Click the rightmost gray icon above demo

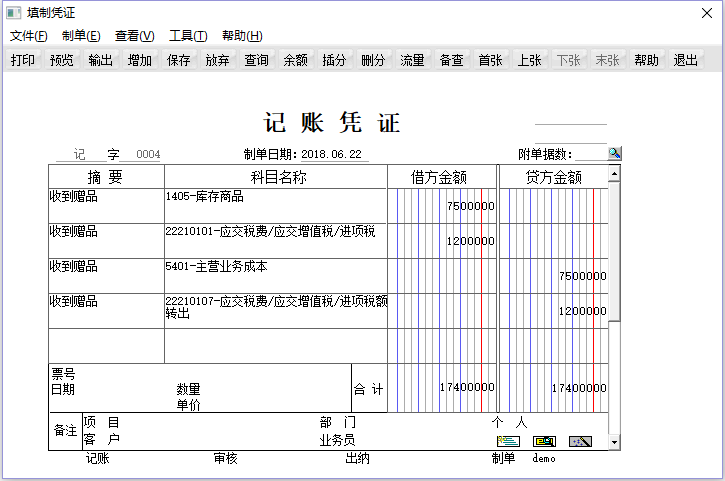coord(580,441)
